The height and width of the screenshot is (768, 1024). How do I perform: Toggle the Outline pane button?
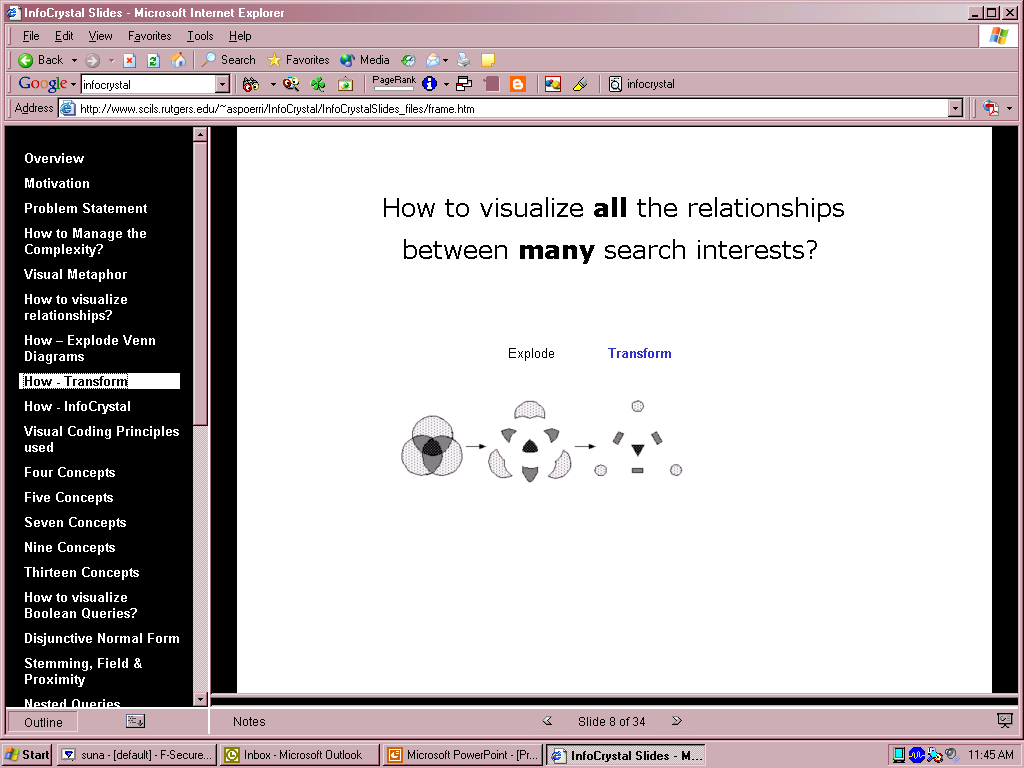click(x=43, y=722)
